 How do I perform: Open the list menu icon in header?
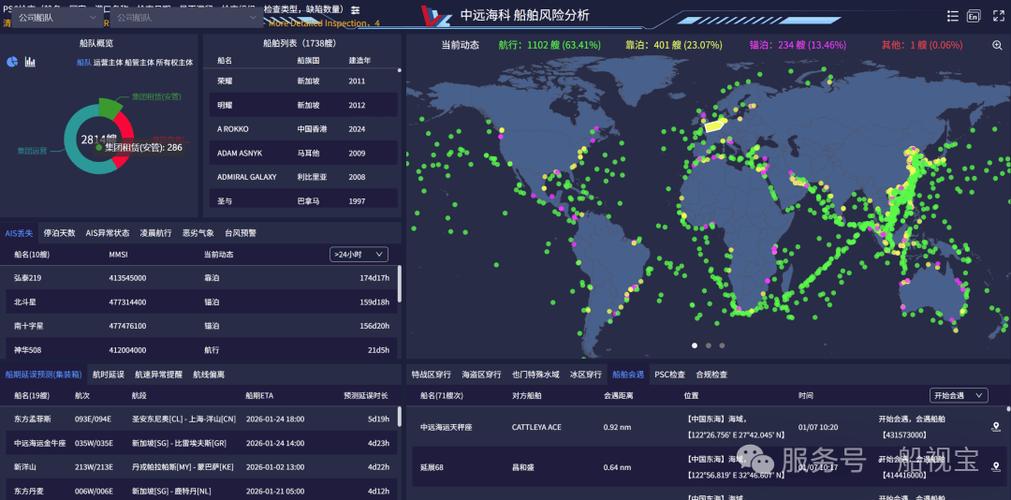coord(952,16)
